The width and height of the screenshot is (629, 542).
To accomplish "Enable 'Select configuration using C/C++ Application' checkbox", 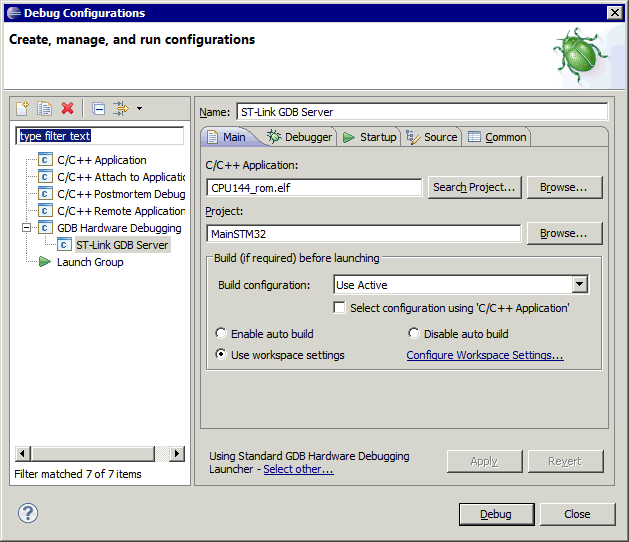I will coord(340,308).
